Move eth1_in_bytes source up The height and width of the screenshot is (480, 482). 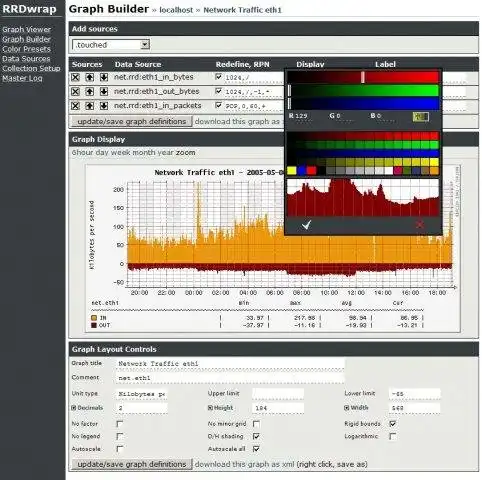coord(89,77)
